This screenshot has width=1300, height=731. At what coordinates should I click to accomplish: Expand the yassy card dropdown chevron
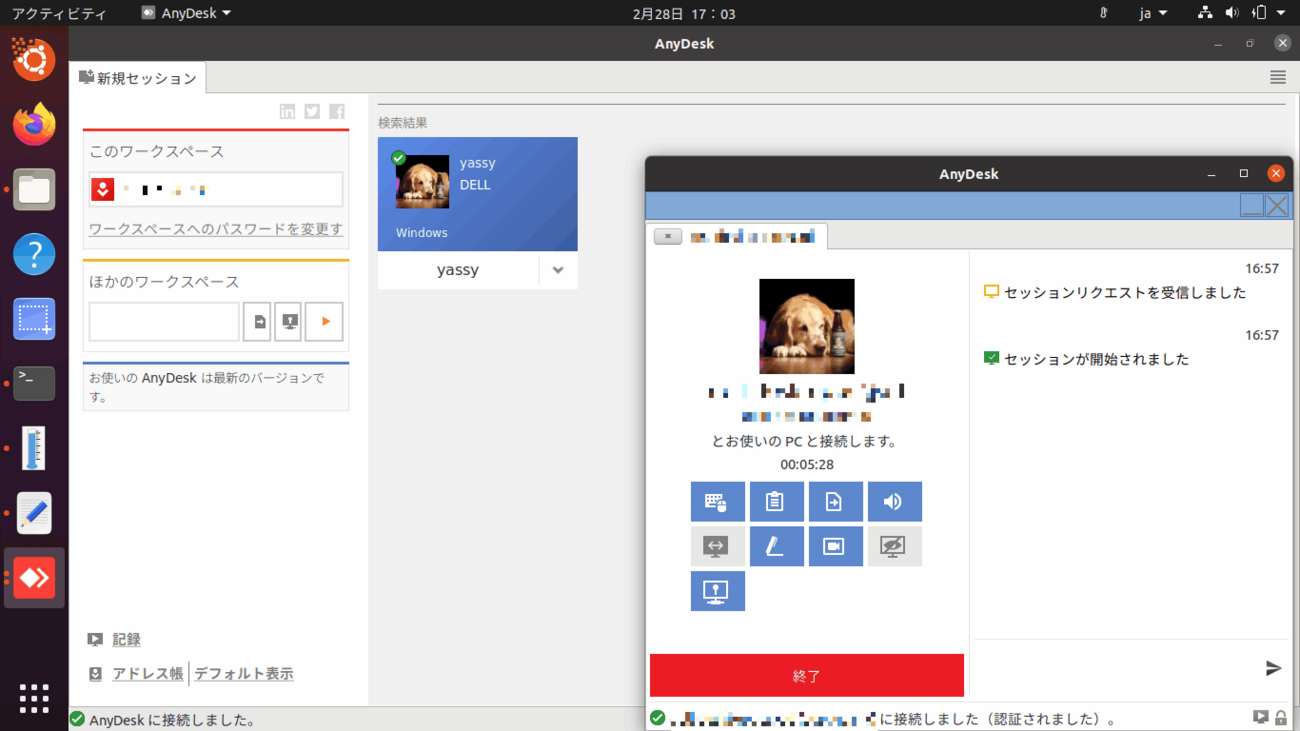point(558,270)
